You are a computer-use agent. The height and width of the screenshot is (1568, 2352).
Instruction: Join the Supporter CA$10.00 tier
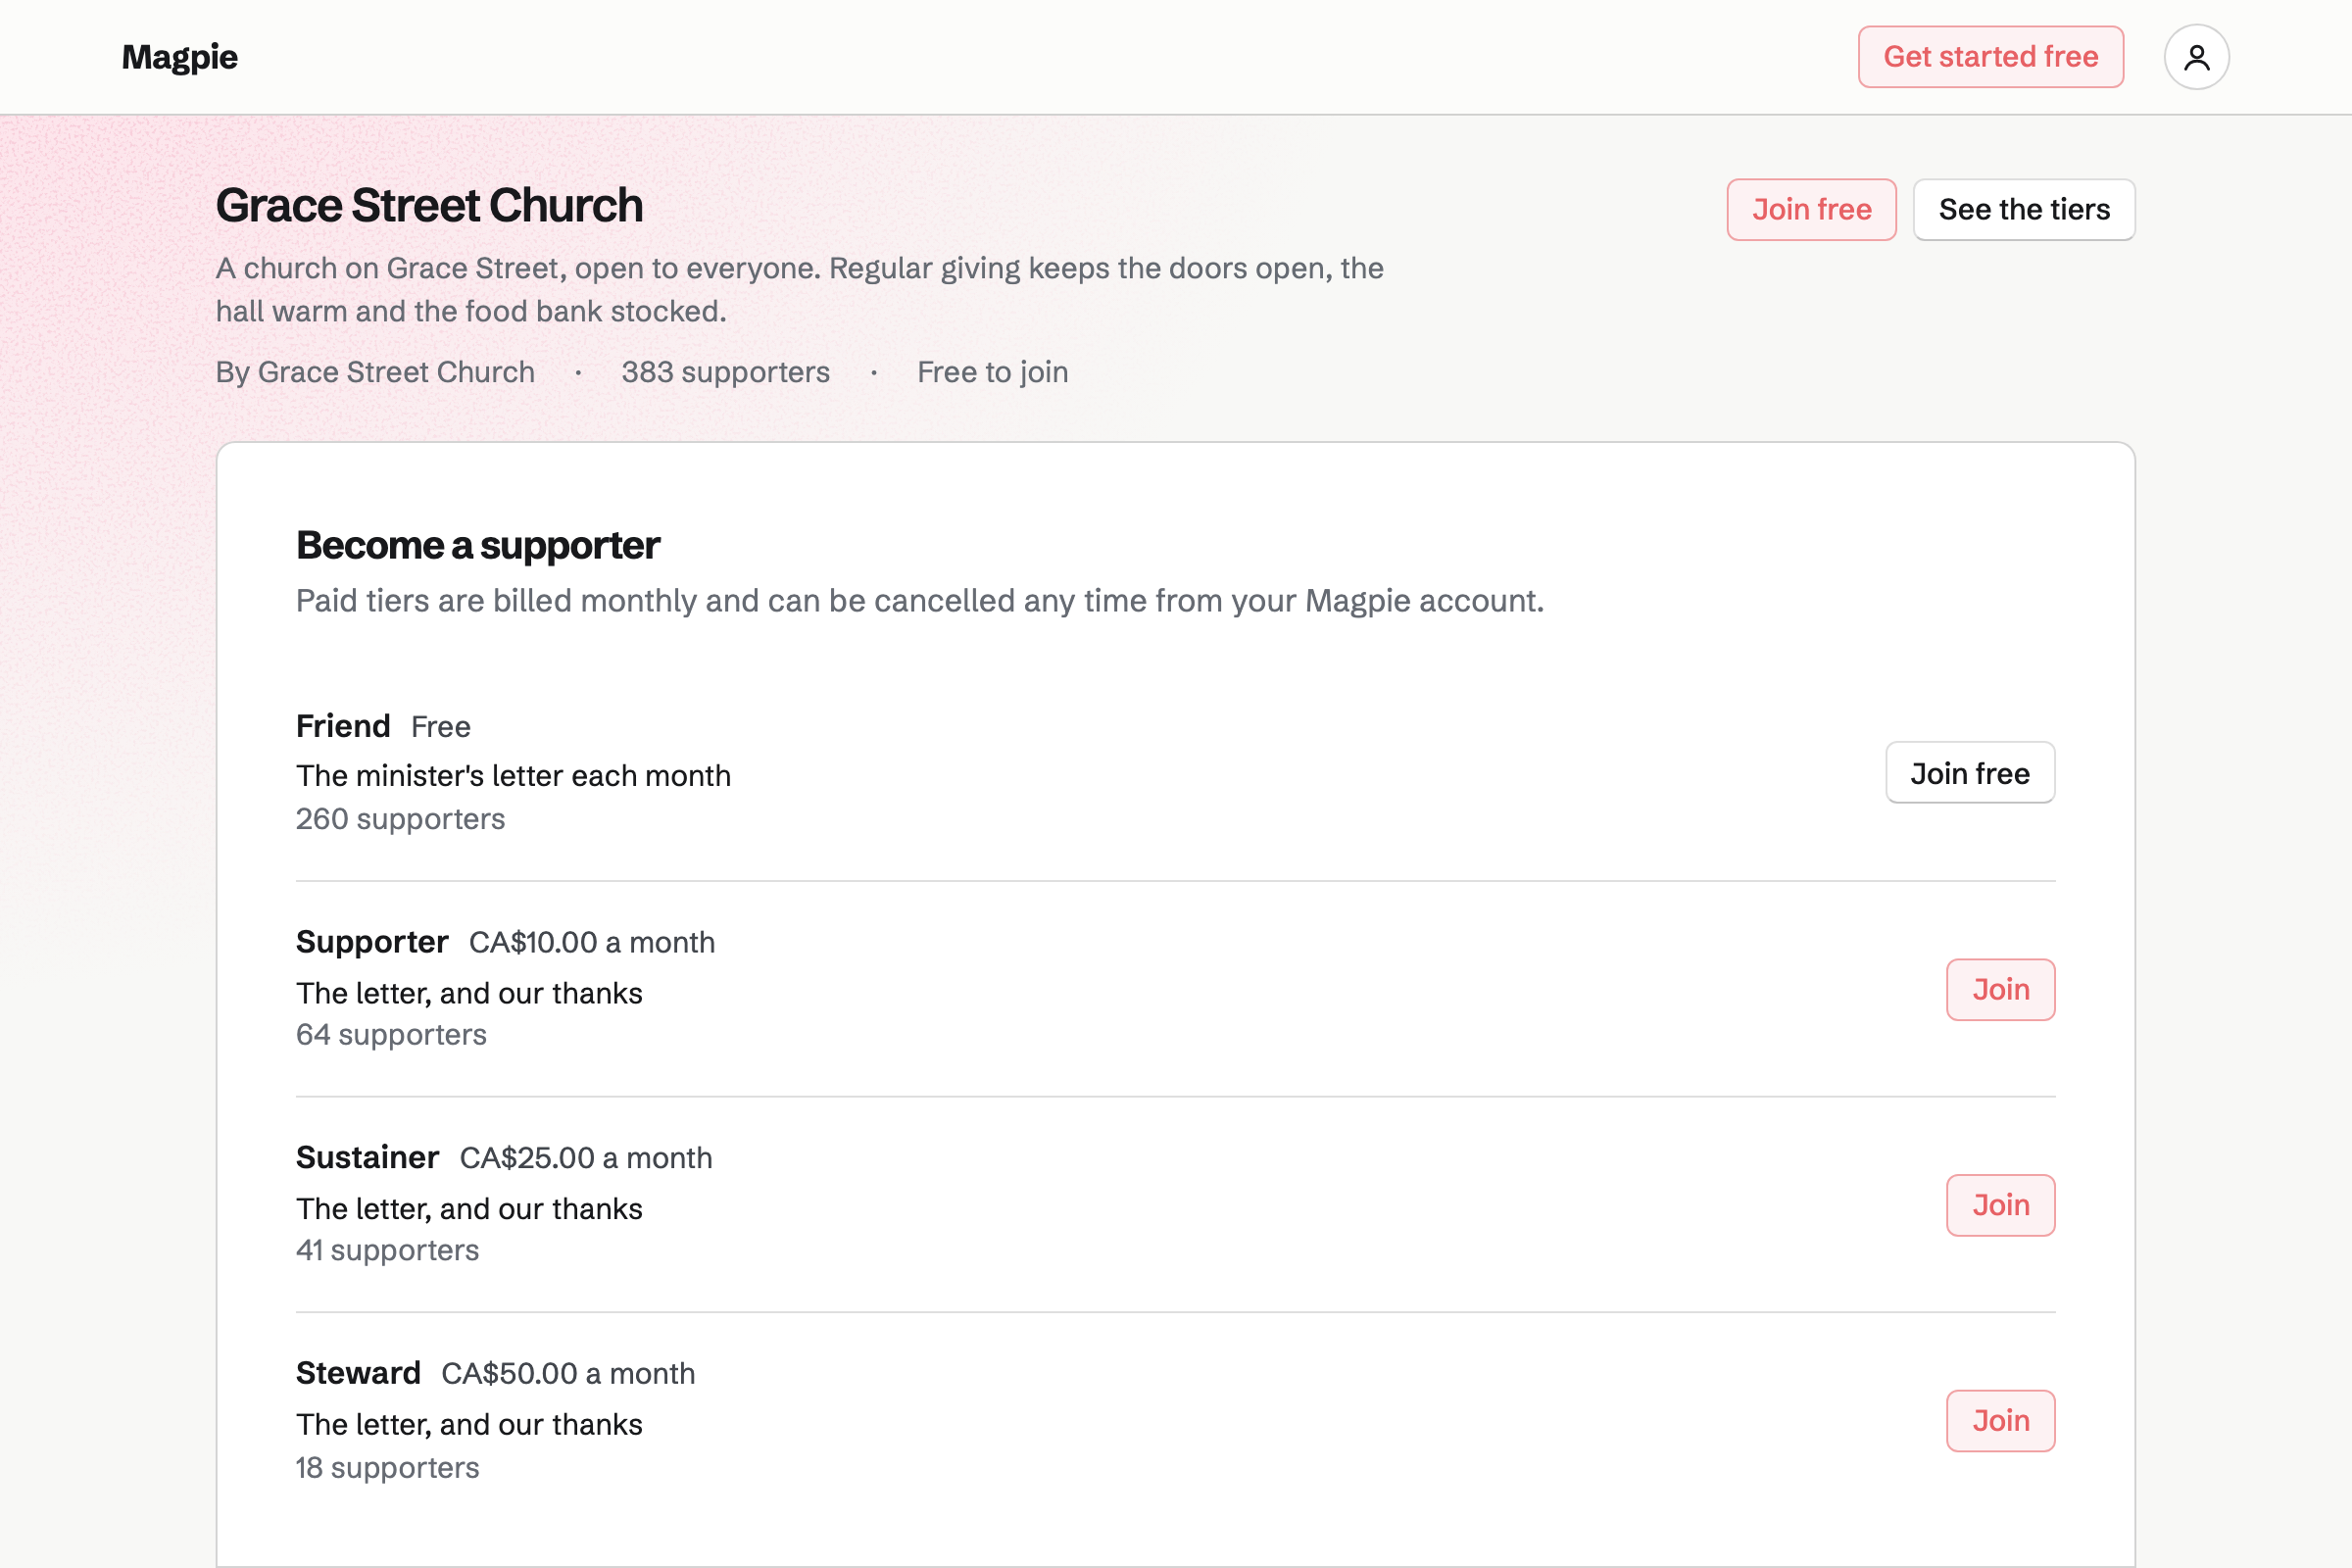pos(2000,989)
